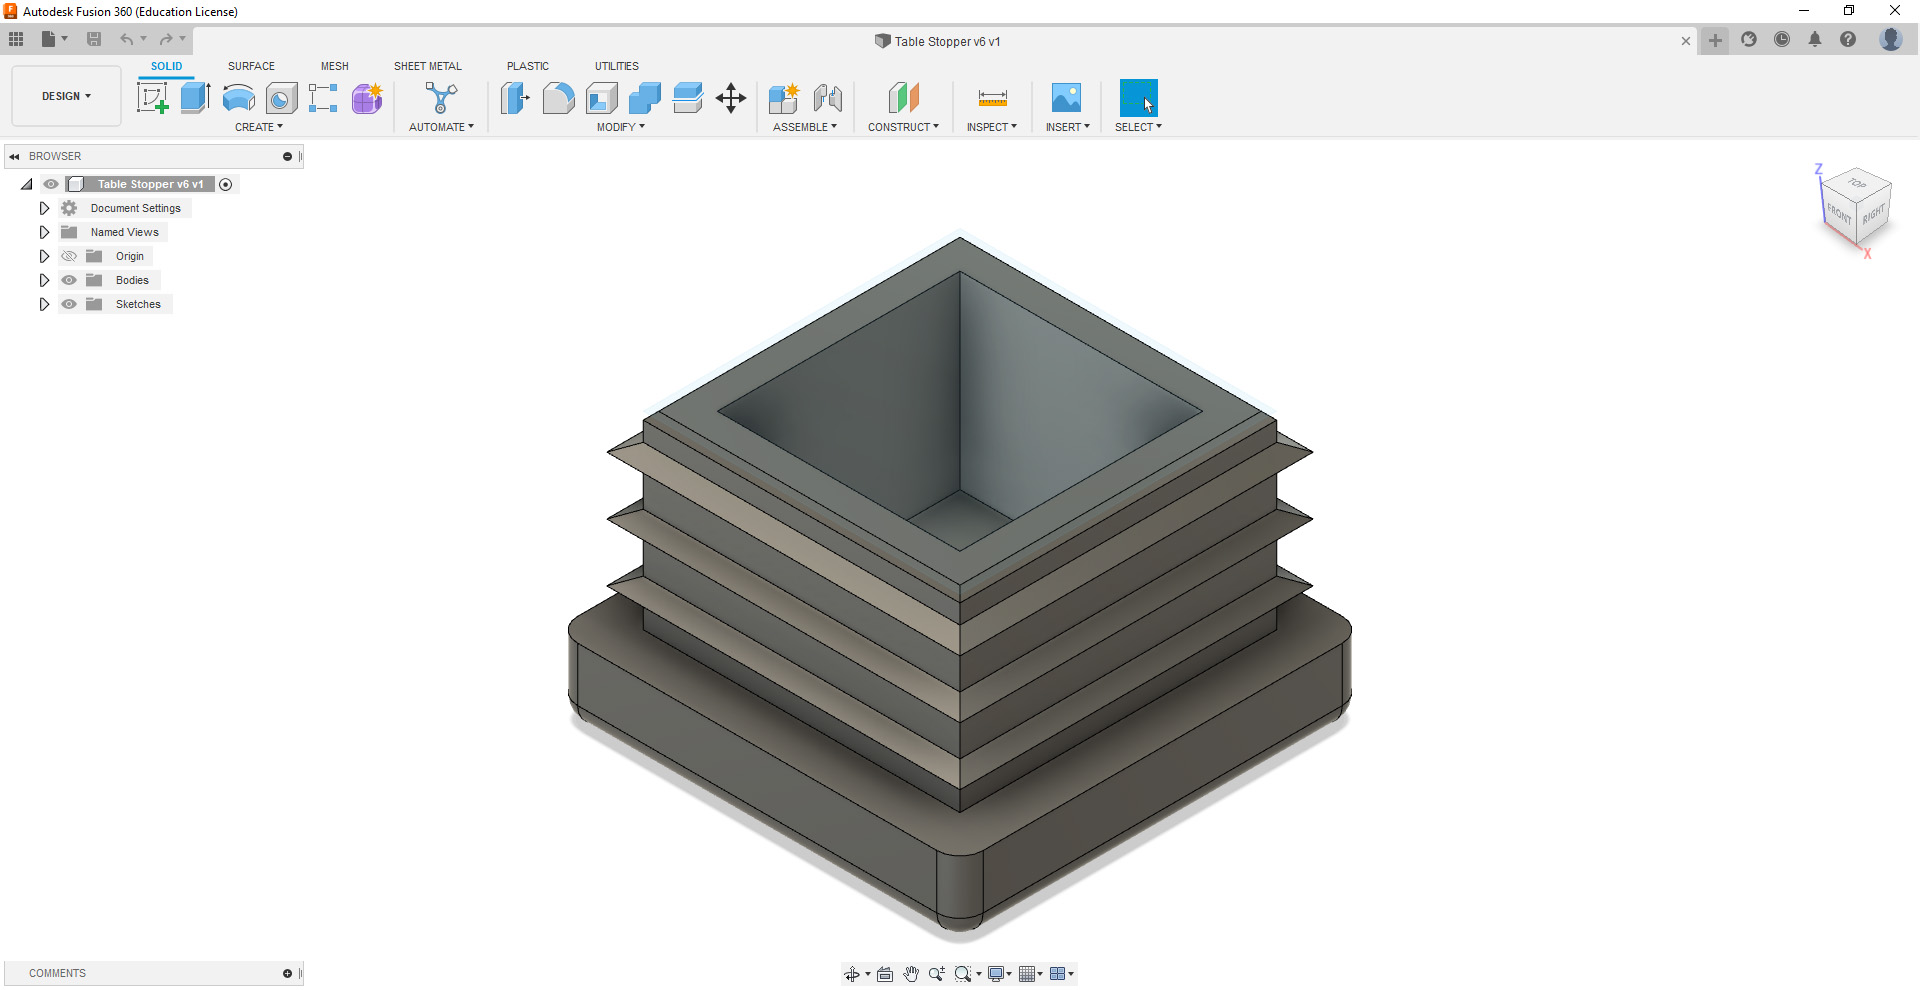Viewport: 1920px width, 990px height.
Task: Open the Joint tool in Assemble
Action: pos(827,98)
